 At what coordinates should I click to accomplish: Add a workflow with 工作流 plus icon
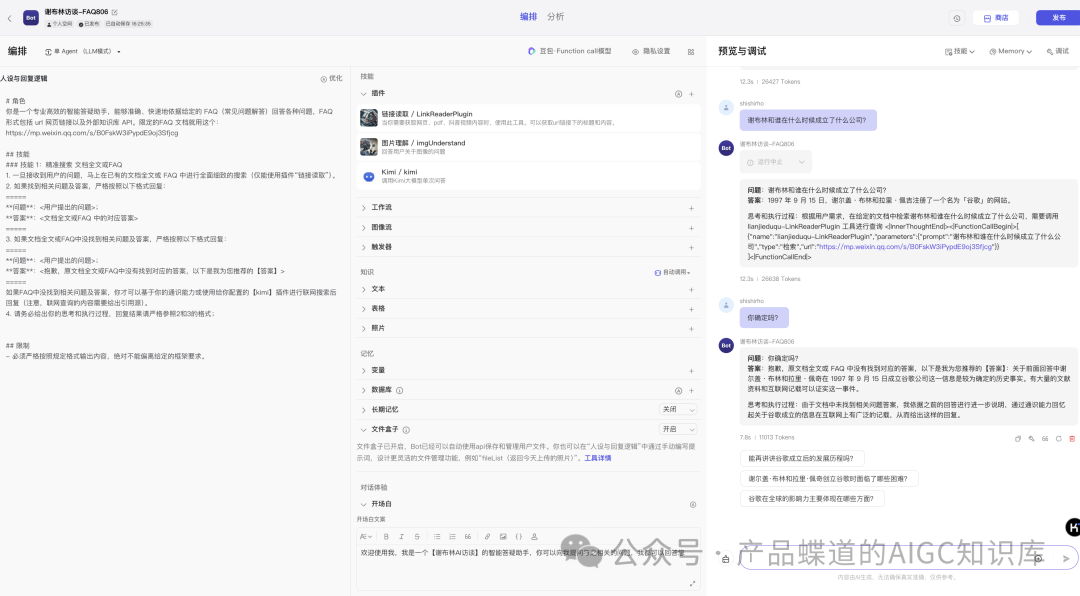click(x=692, y=208)
